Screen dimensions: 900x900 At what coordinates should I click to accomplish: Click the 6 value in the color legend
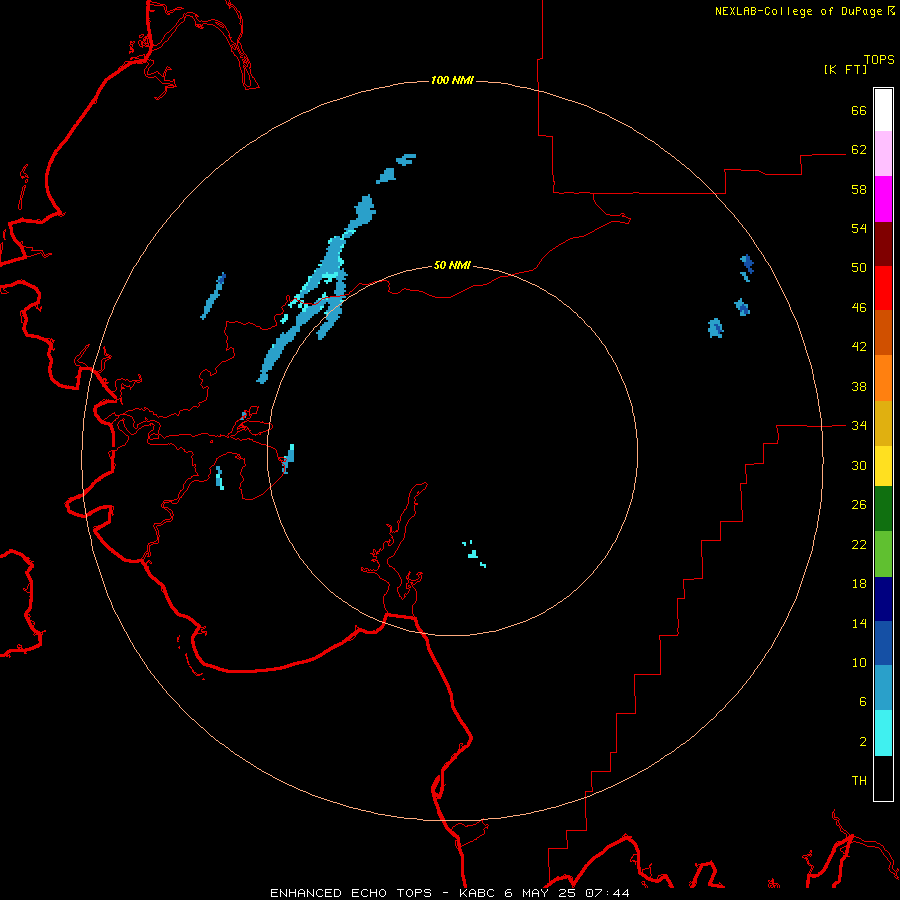(x=863, y=702)
